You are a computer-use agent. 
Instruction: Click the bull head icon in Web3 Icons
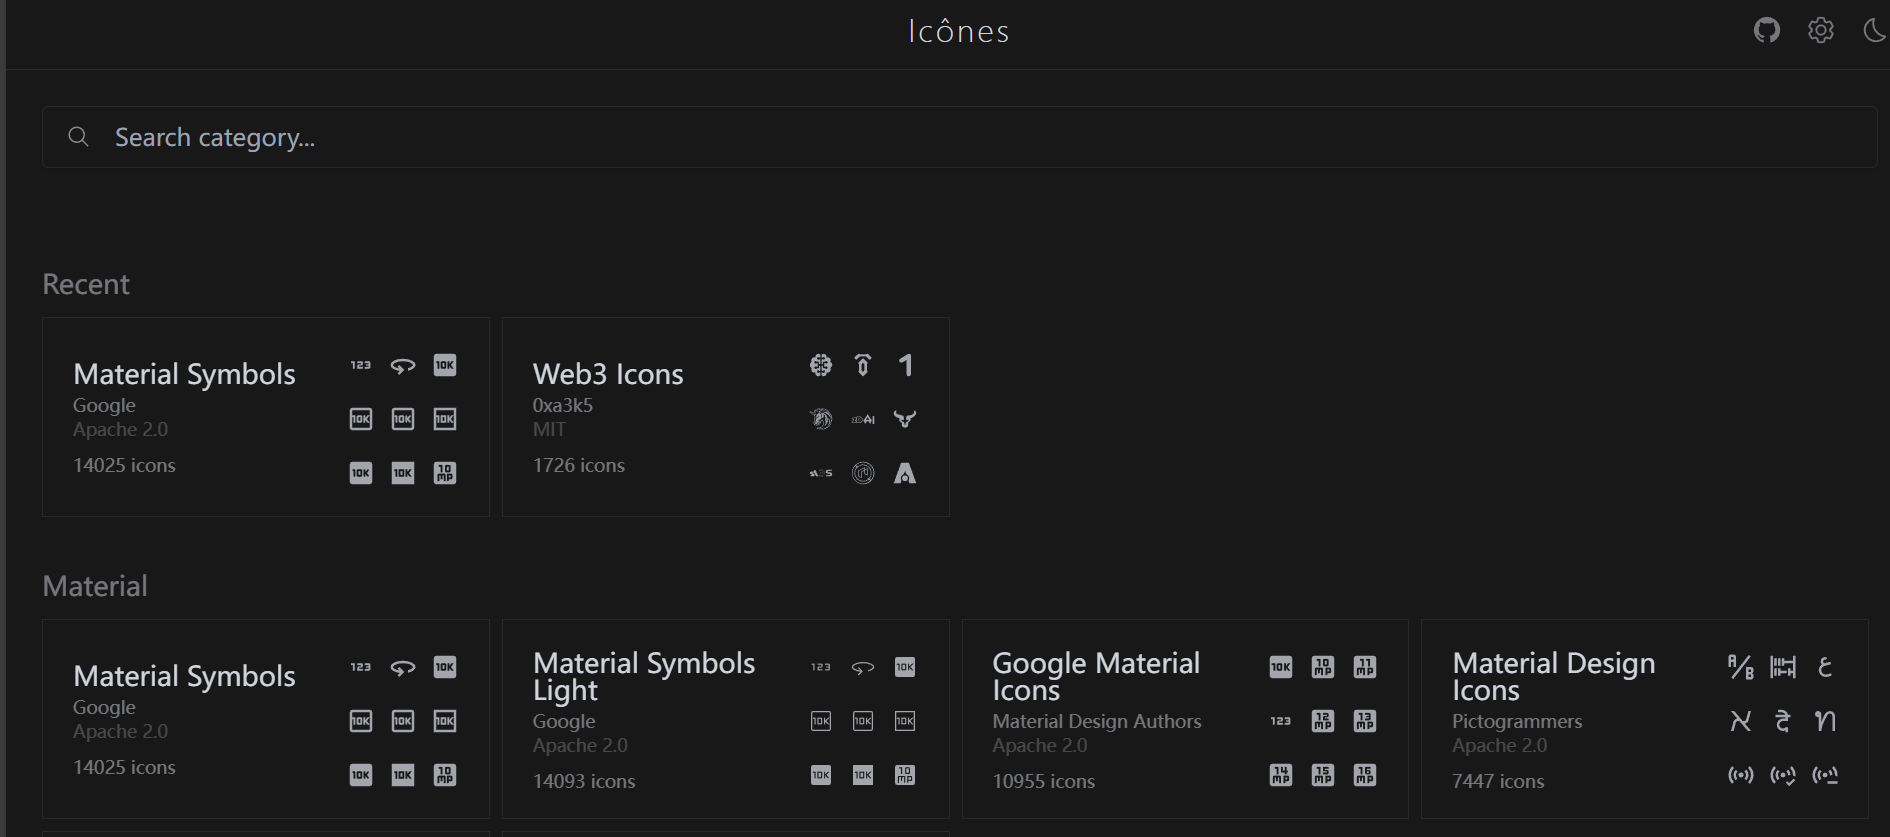point(905,419)
